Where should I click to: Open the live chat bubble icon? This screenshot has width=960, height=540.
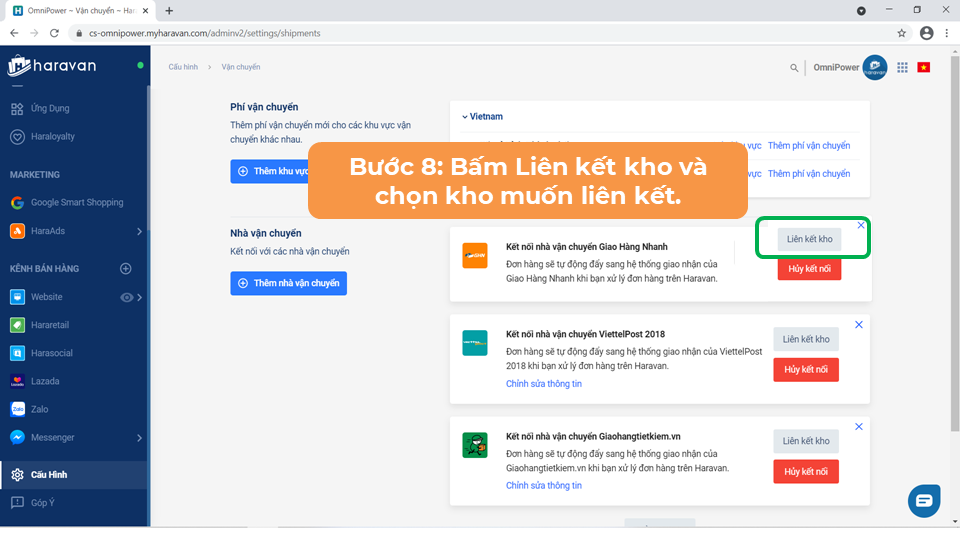tap(924, 501)
